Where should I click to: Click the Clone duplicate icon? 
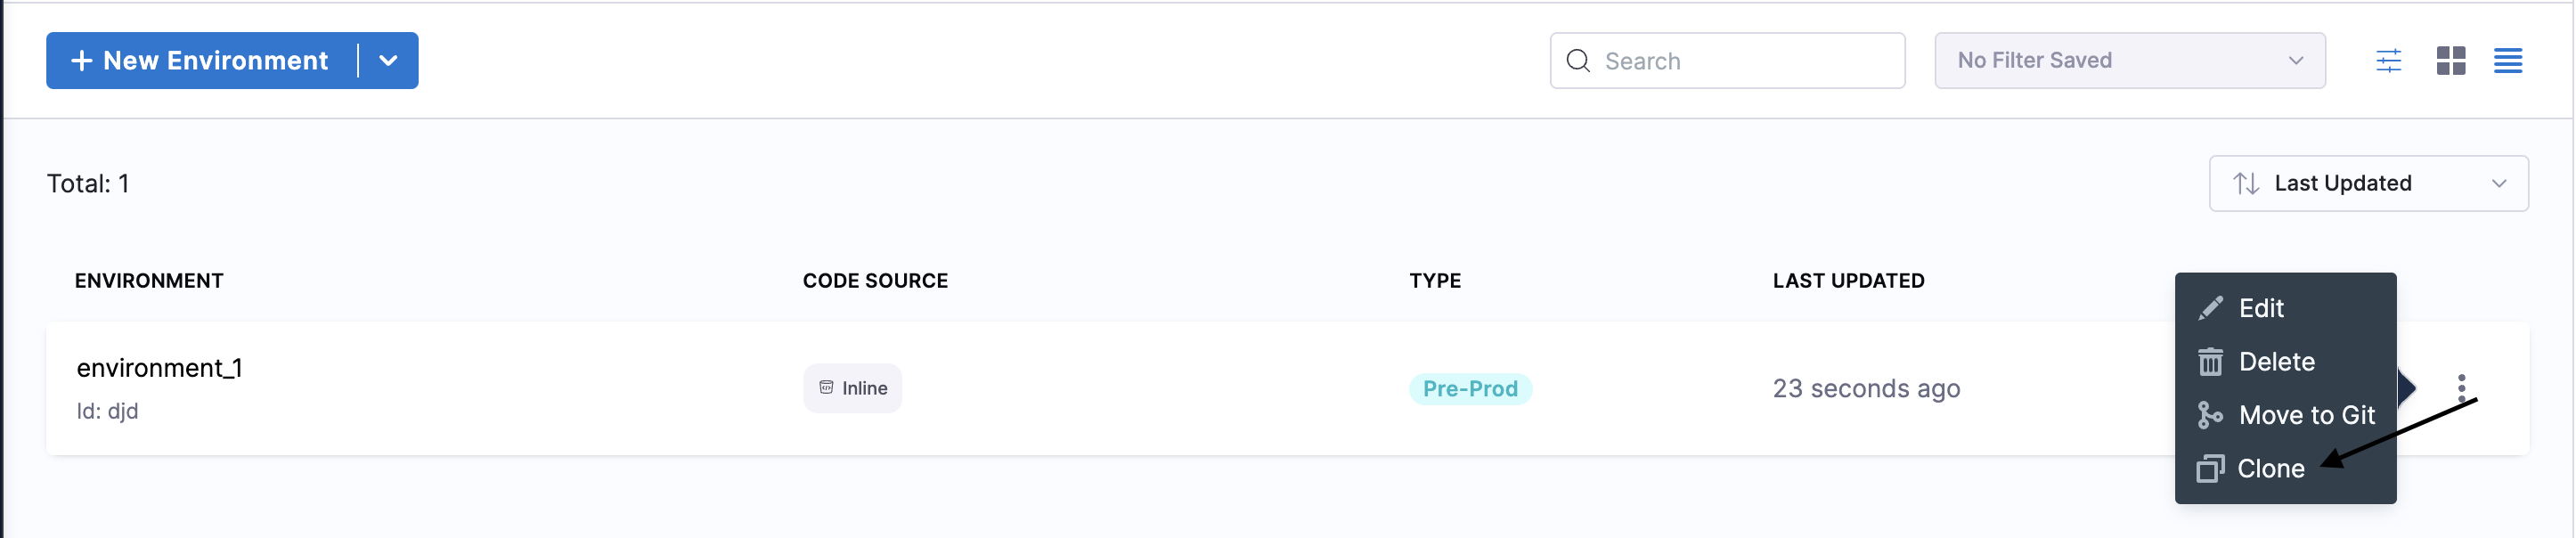tap(2210, 468)
